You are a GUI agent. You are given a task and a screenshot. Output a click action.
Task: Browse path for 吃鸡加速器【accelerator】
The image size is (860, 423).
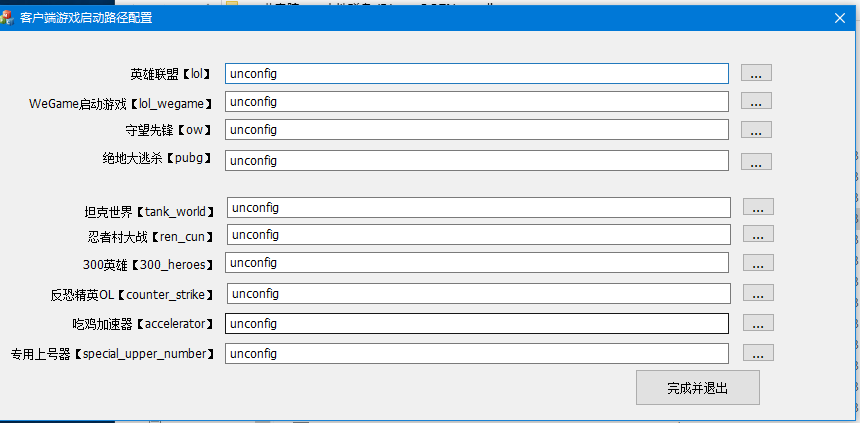click(758, 323)
